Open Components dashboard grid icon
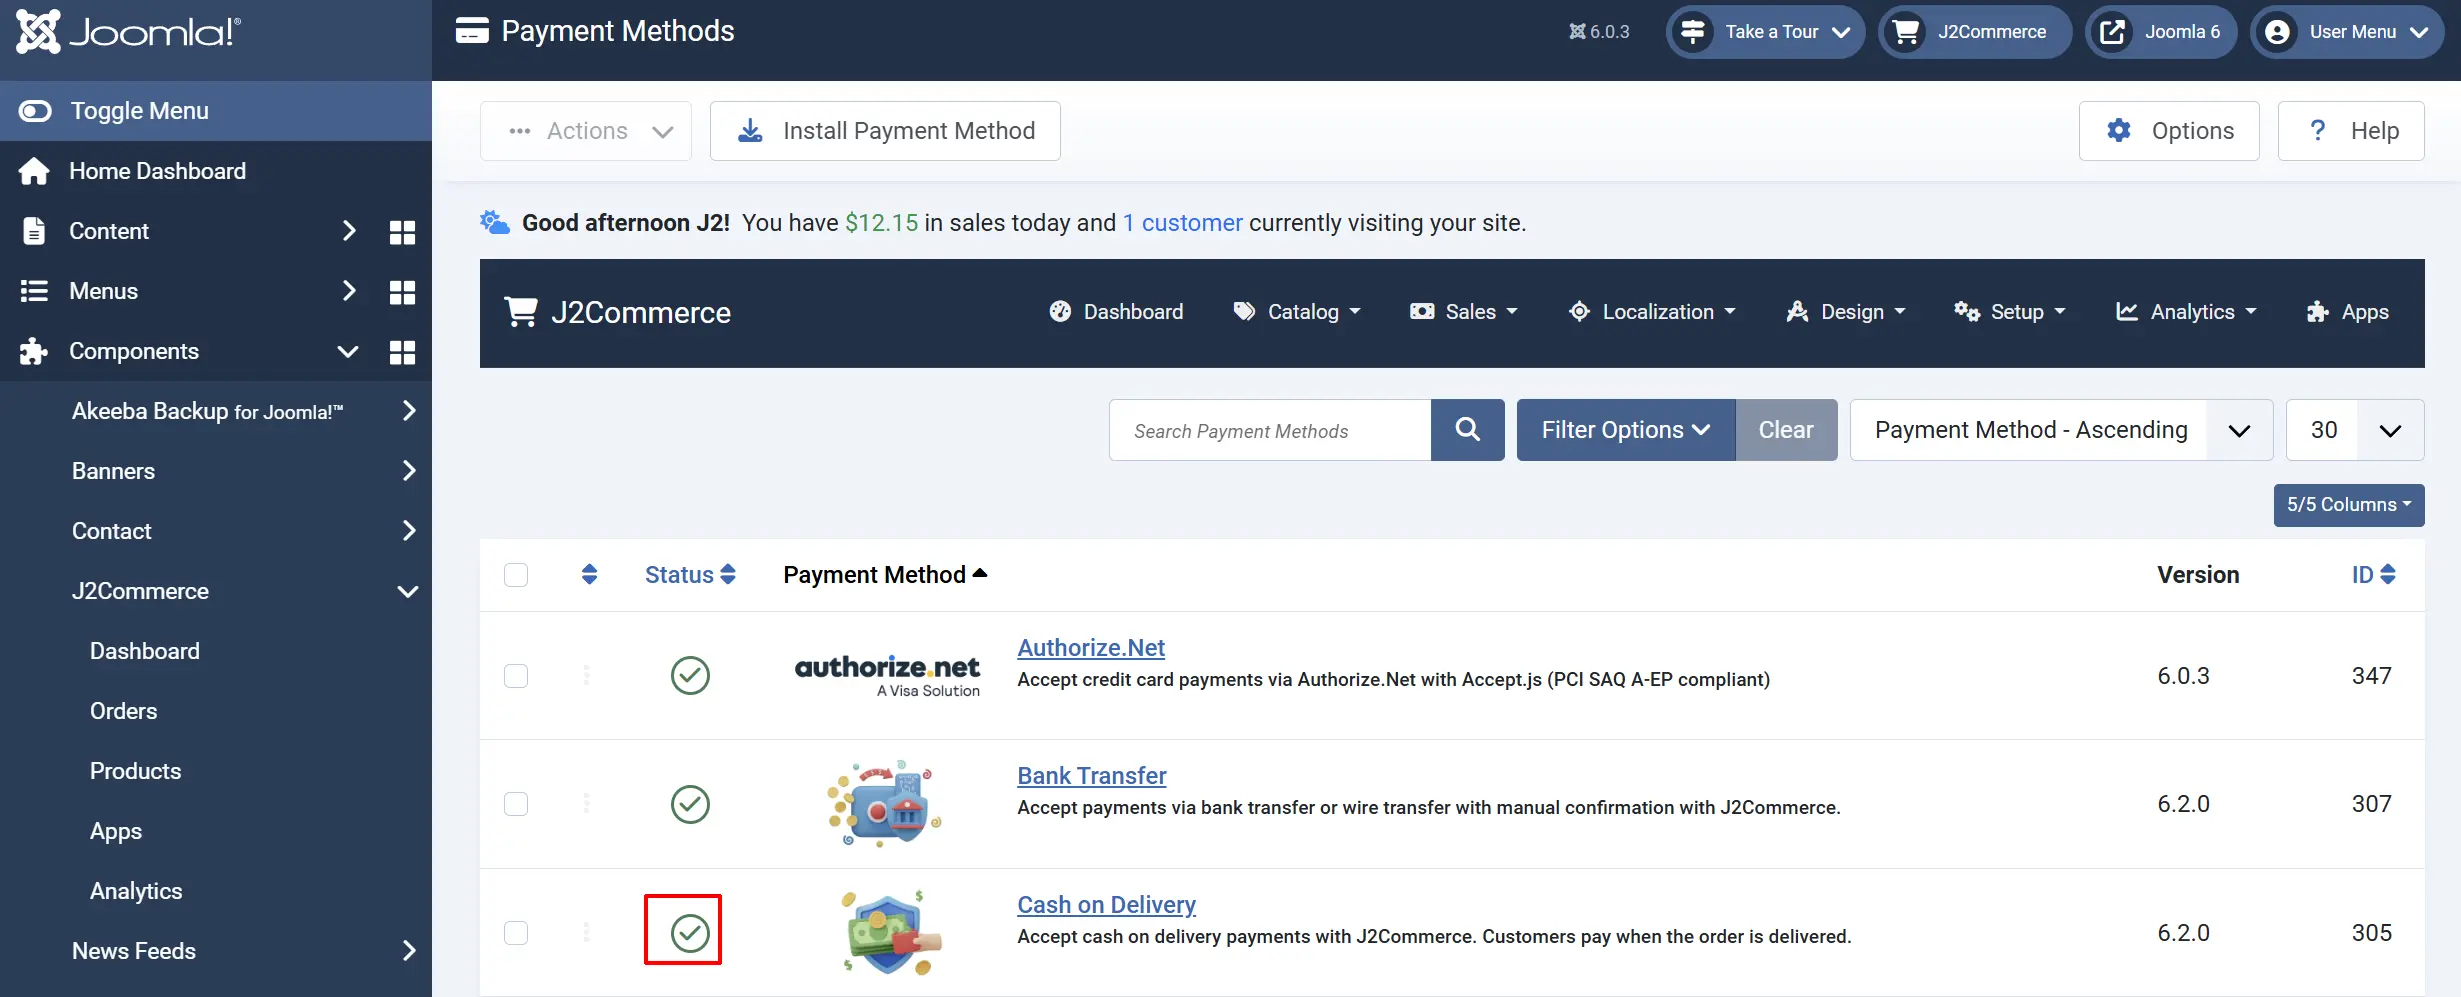 click(402, 352)
